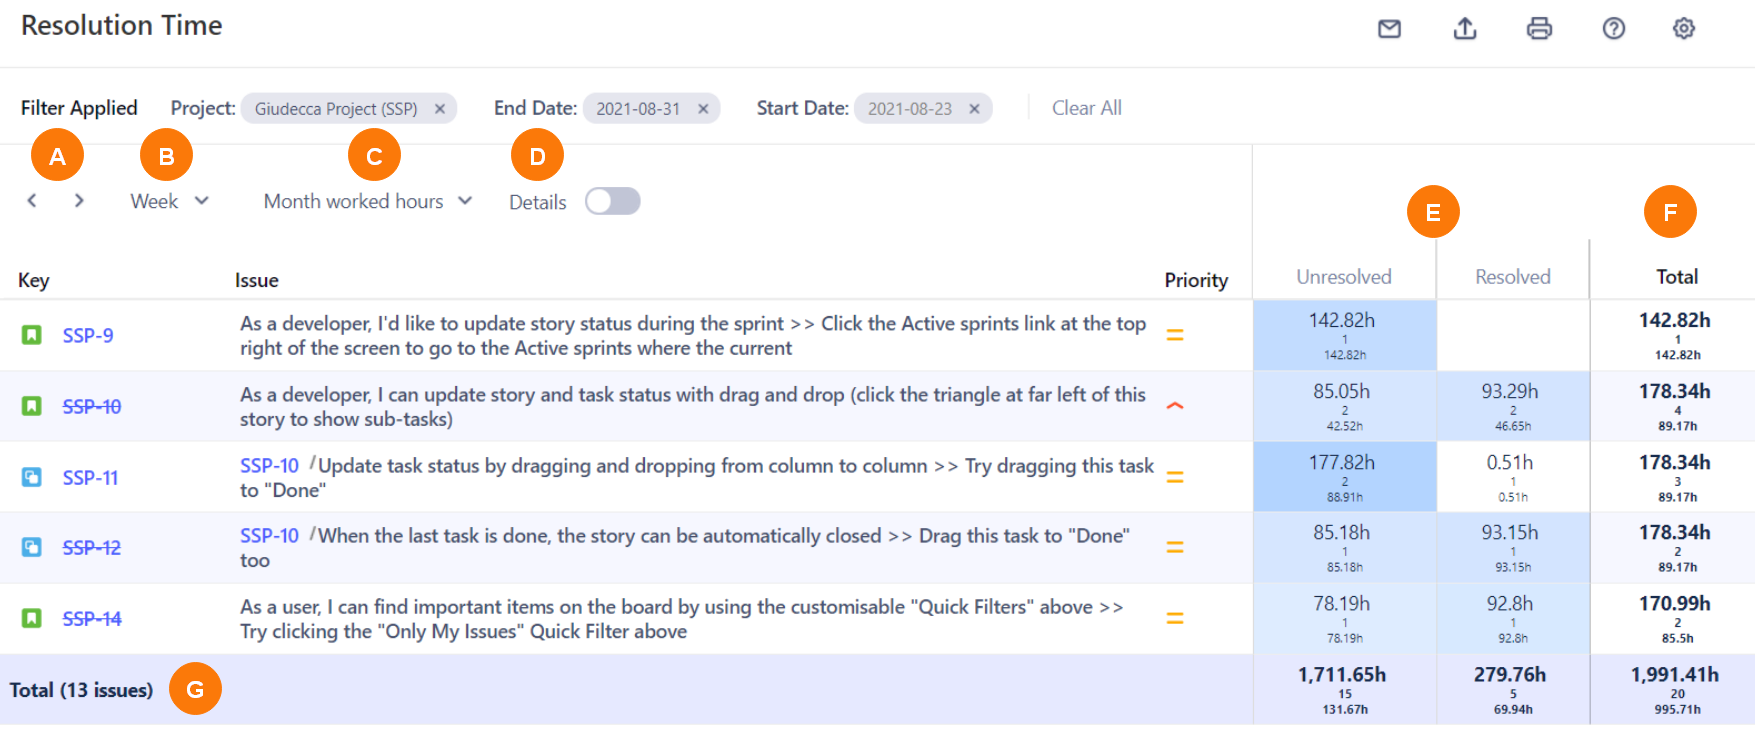
Task: Open the help question mark icon
Action: (1613, 29)
